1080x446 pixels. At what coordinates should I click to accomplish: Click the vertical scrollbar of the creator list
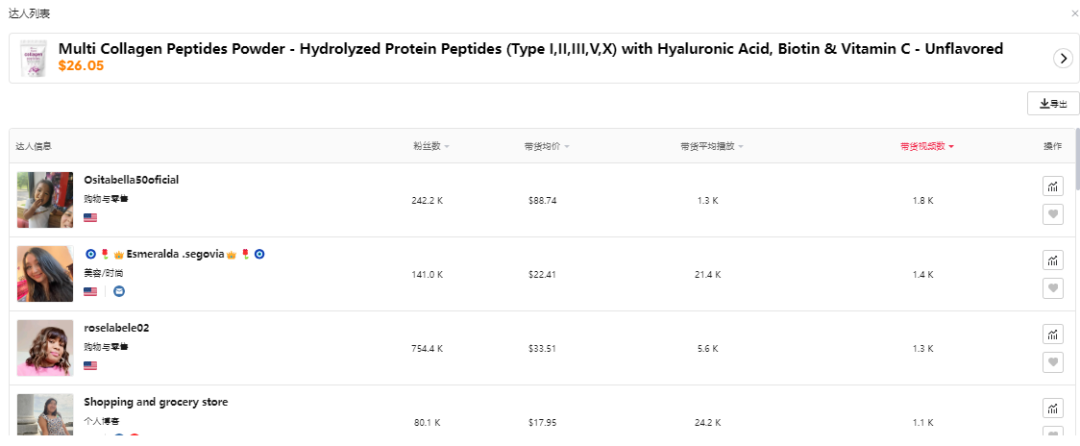click(x=1077, y=160)
